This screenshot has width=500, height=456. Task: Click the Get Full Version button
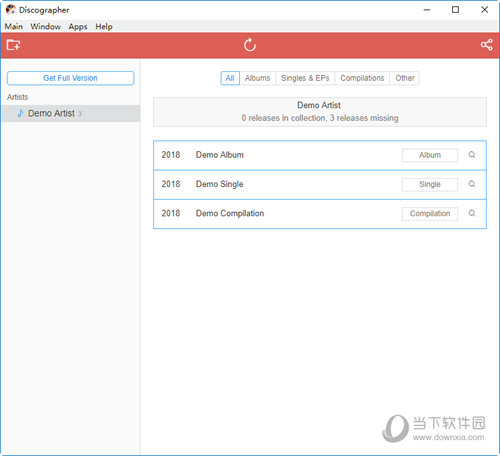click(x=70, y=78)
